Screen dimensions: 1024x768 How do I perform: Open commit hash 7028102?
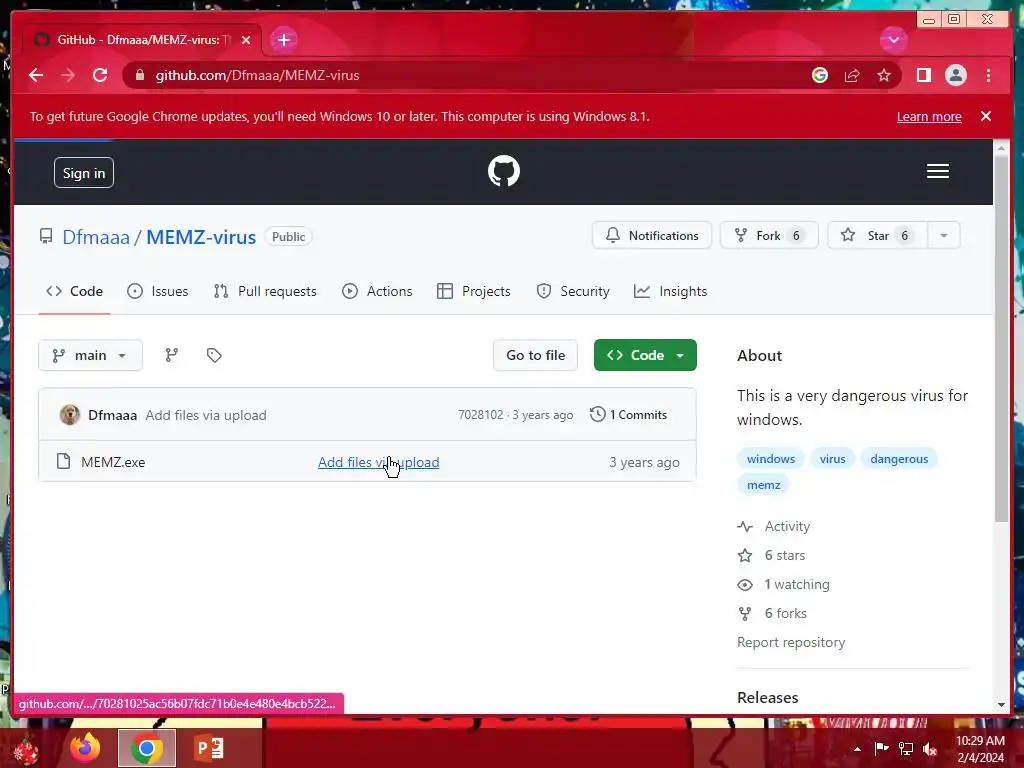click(481, 415)
